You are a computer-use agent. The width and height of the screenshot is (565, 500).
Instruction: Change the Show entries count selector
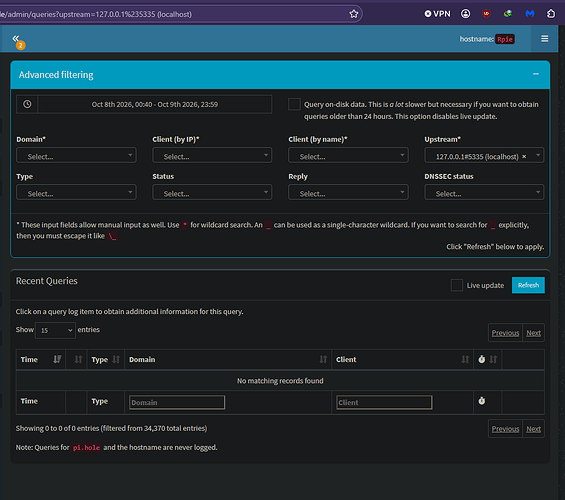pos(55,330)
